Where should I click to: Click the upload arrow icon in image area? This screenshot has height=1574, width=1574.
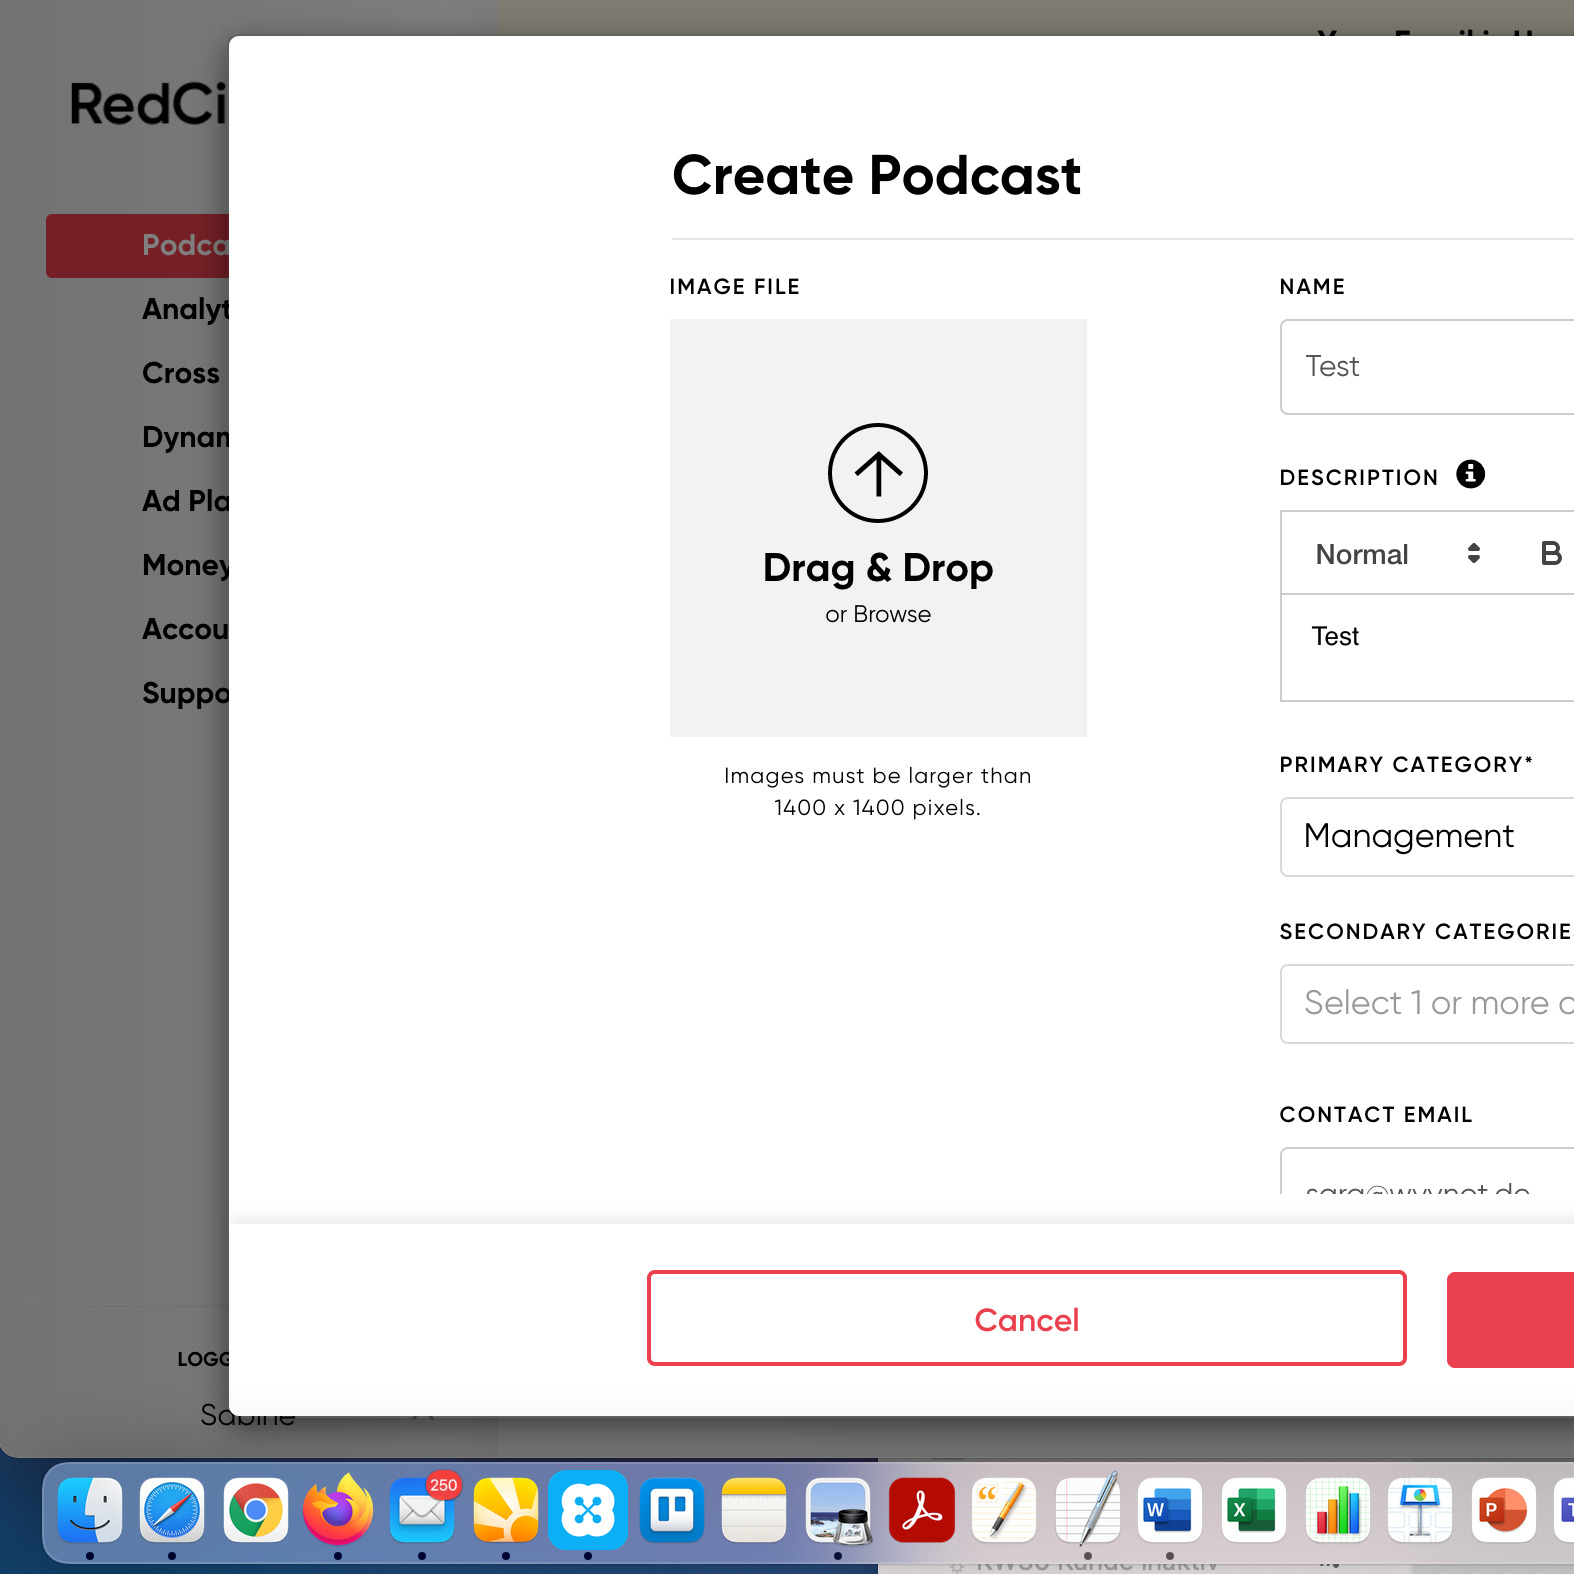point(878,473)
